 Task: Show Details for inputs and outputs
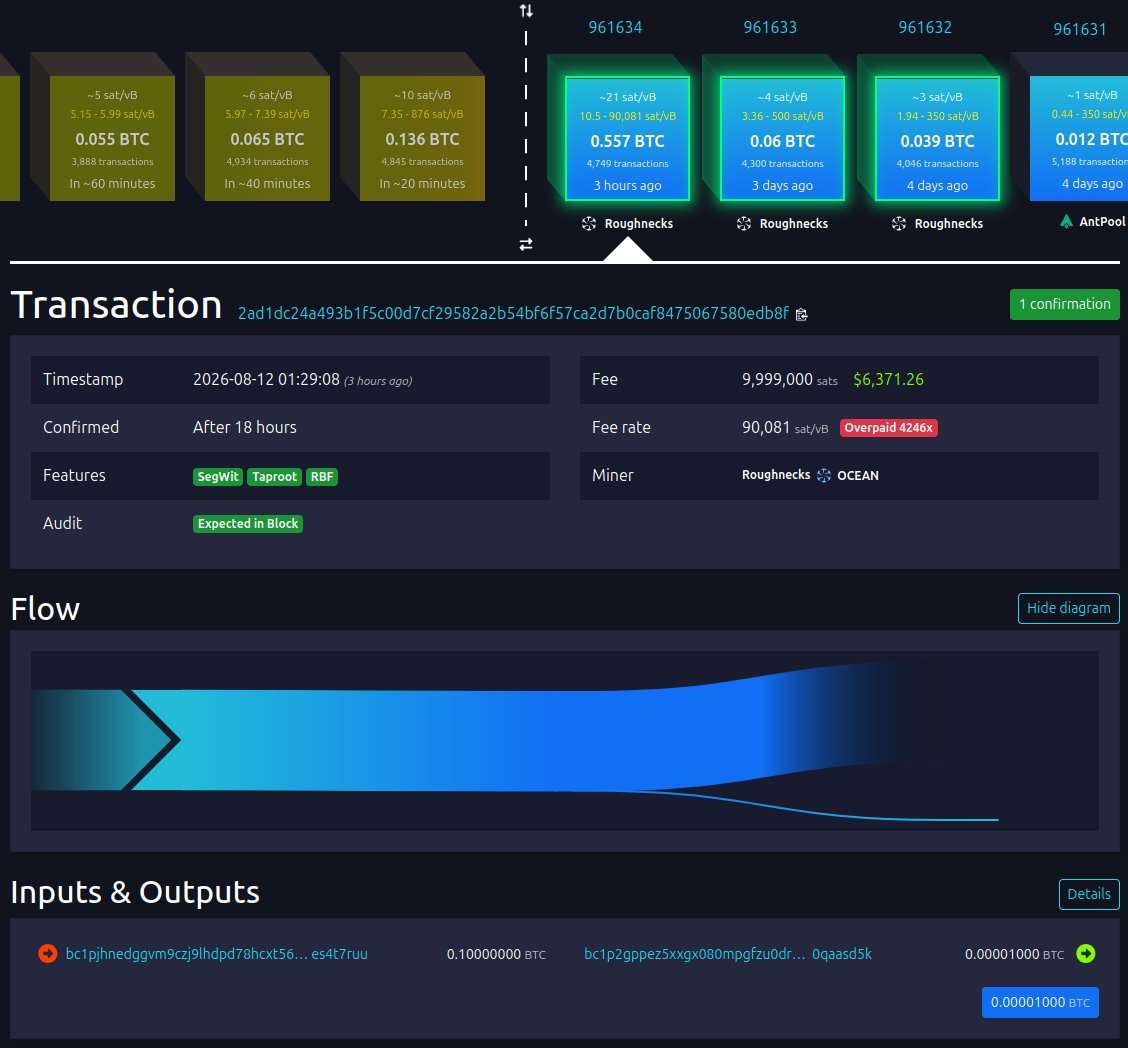(1088, 894)
